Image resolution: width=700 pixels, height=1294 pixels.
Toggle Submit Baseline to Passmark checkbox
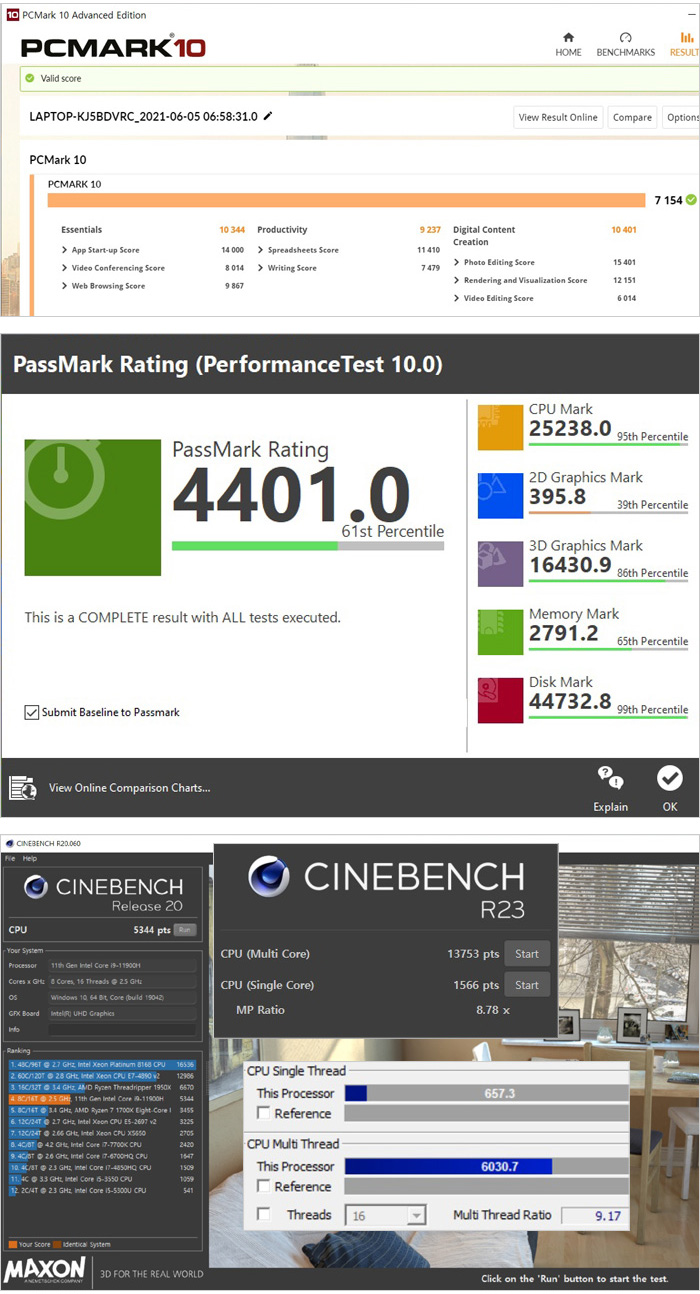pos(32,712)
